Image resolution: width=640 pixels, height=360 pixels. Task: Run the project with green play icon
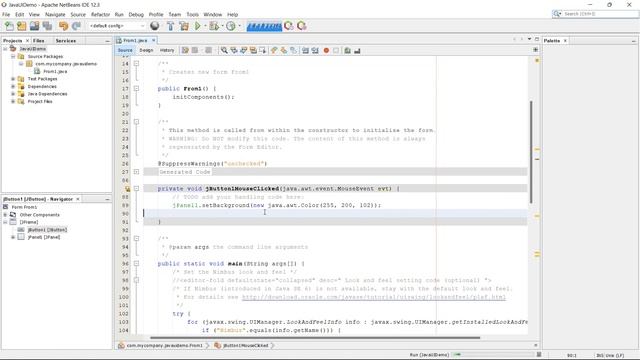(x=198, y=26)
